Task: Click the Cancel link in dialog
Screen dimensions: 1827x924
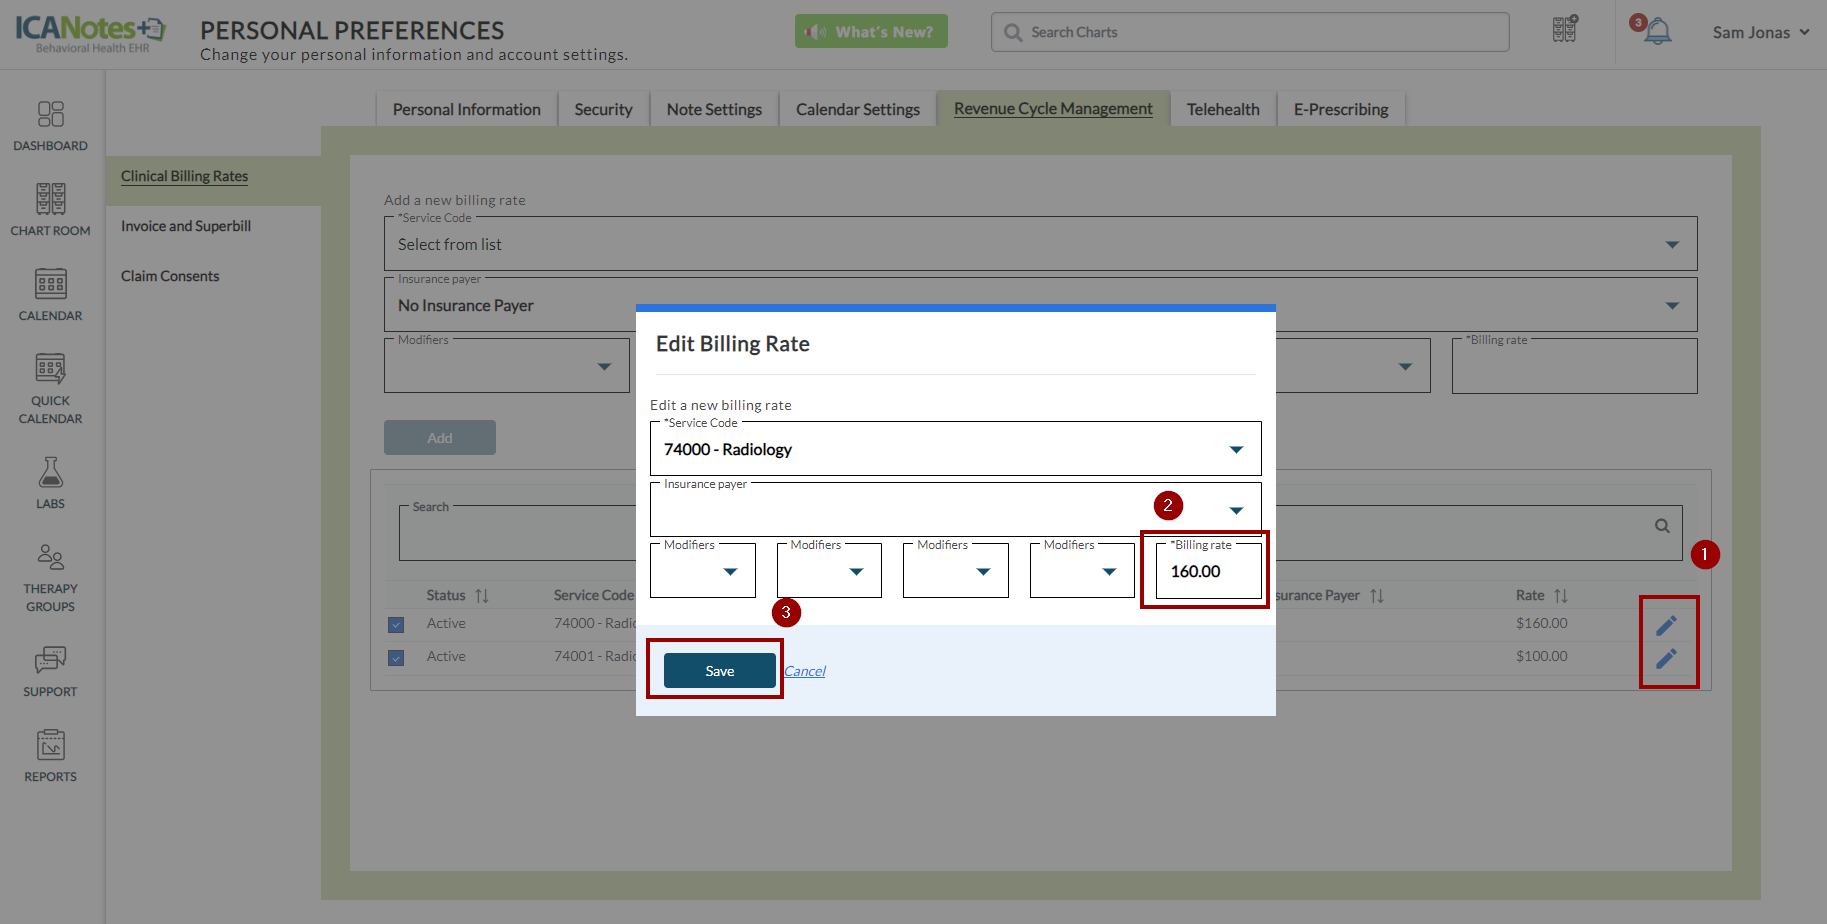Action: [x=805, y=671]
